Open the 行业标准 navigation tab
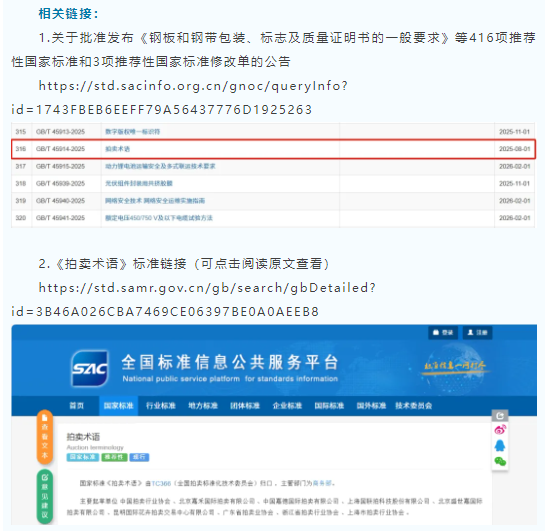 click(x=161, y=406)
